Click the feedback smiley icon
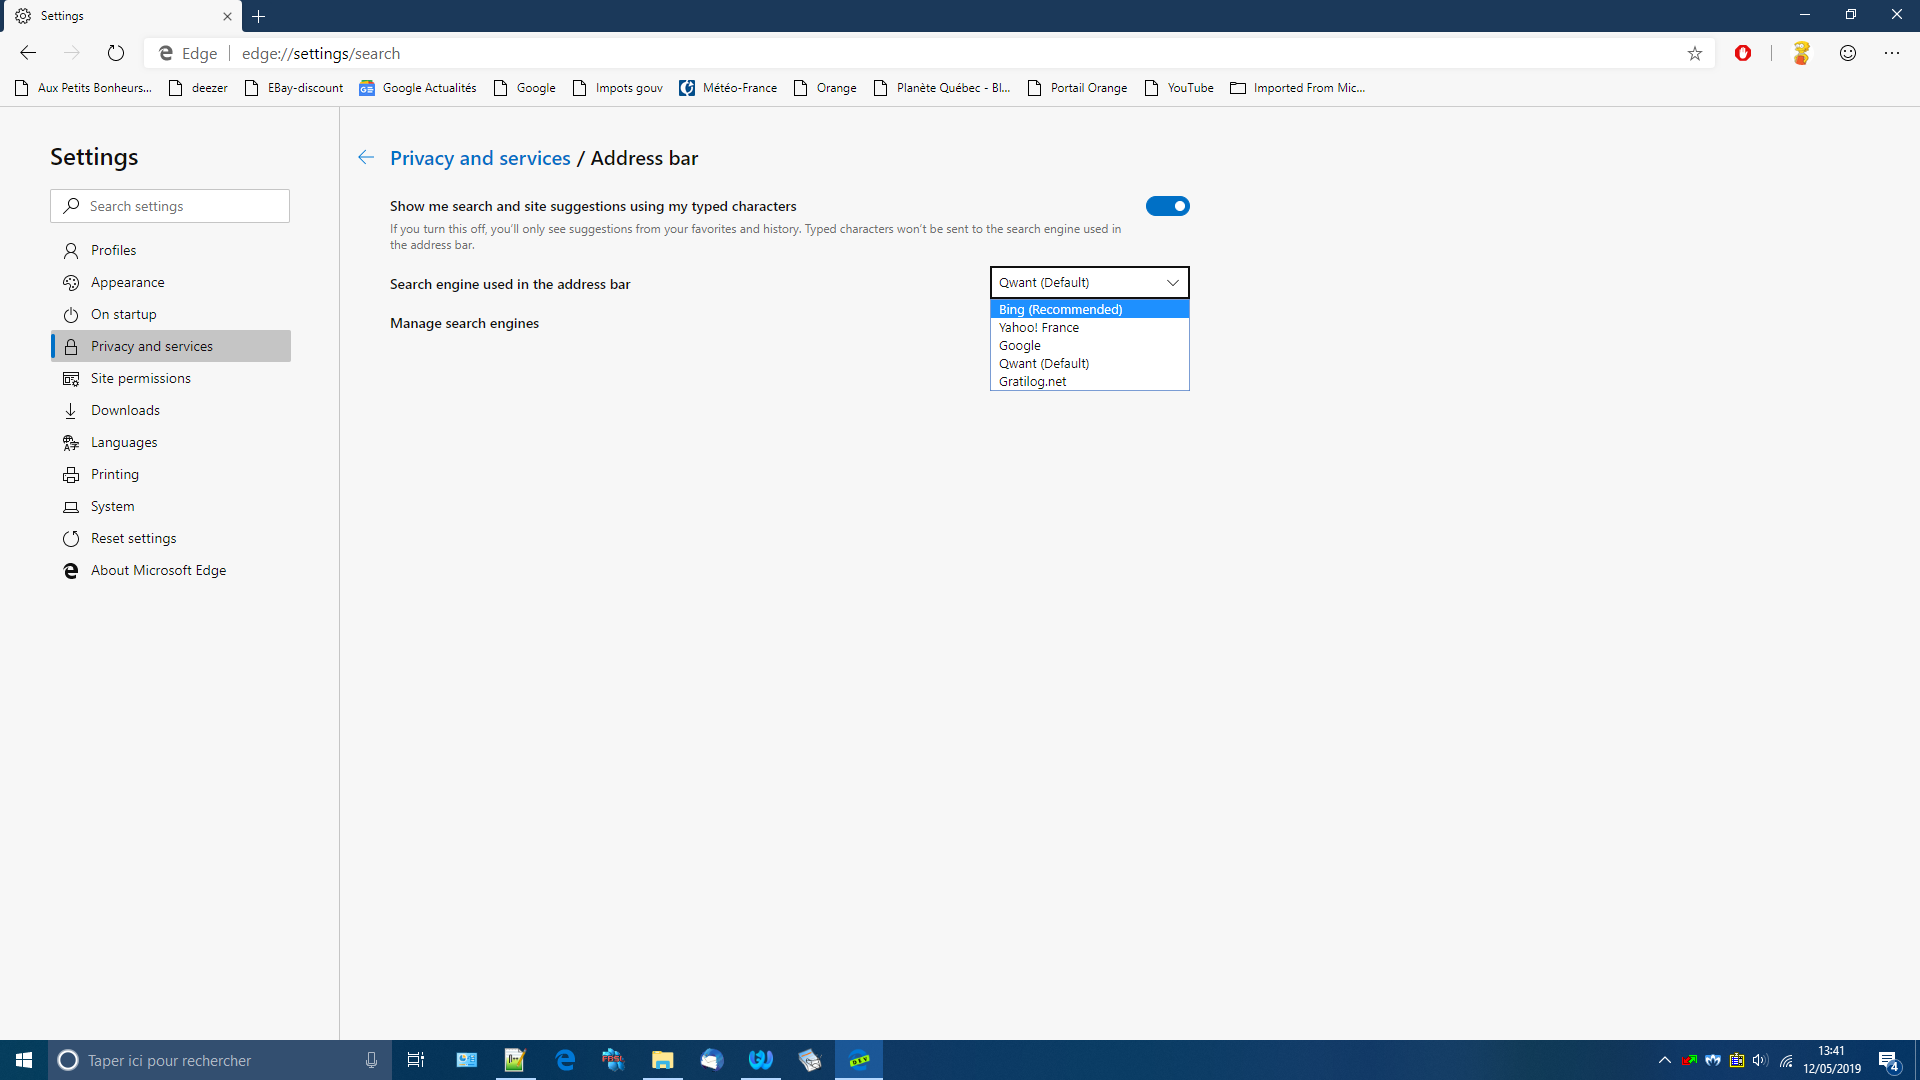This screenshot has width=1920, height=1080. 1848,53
